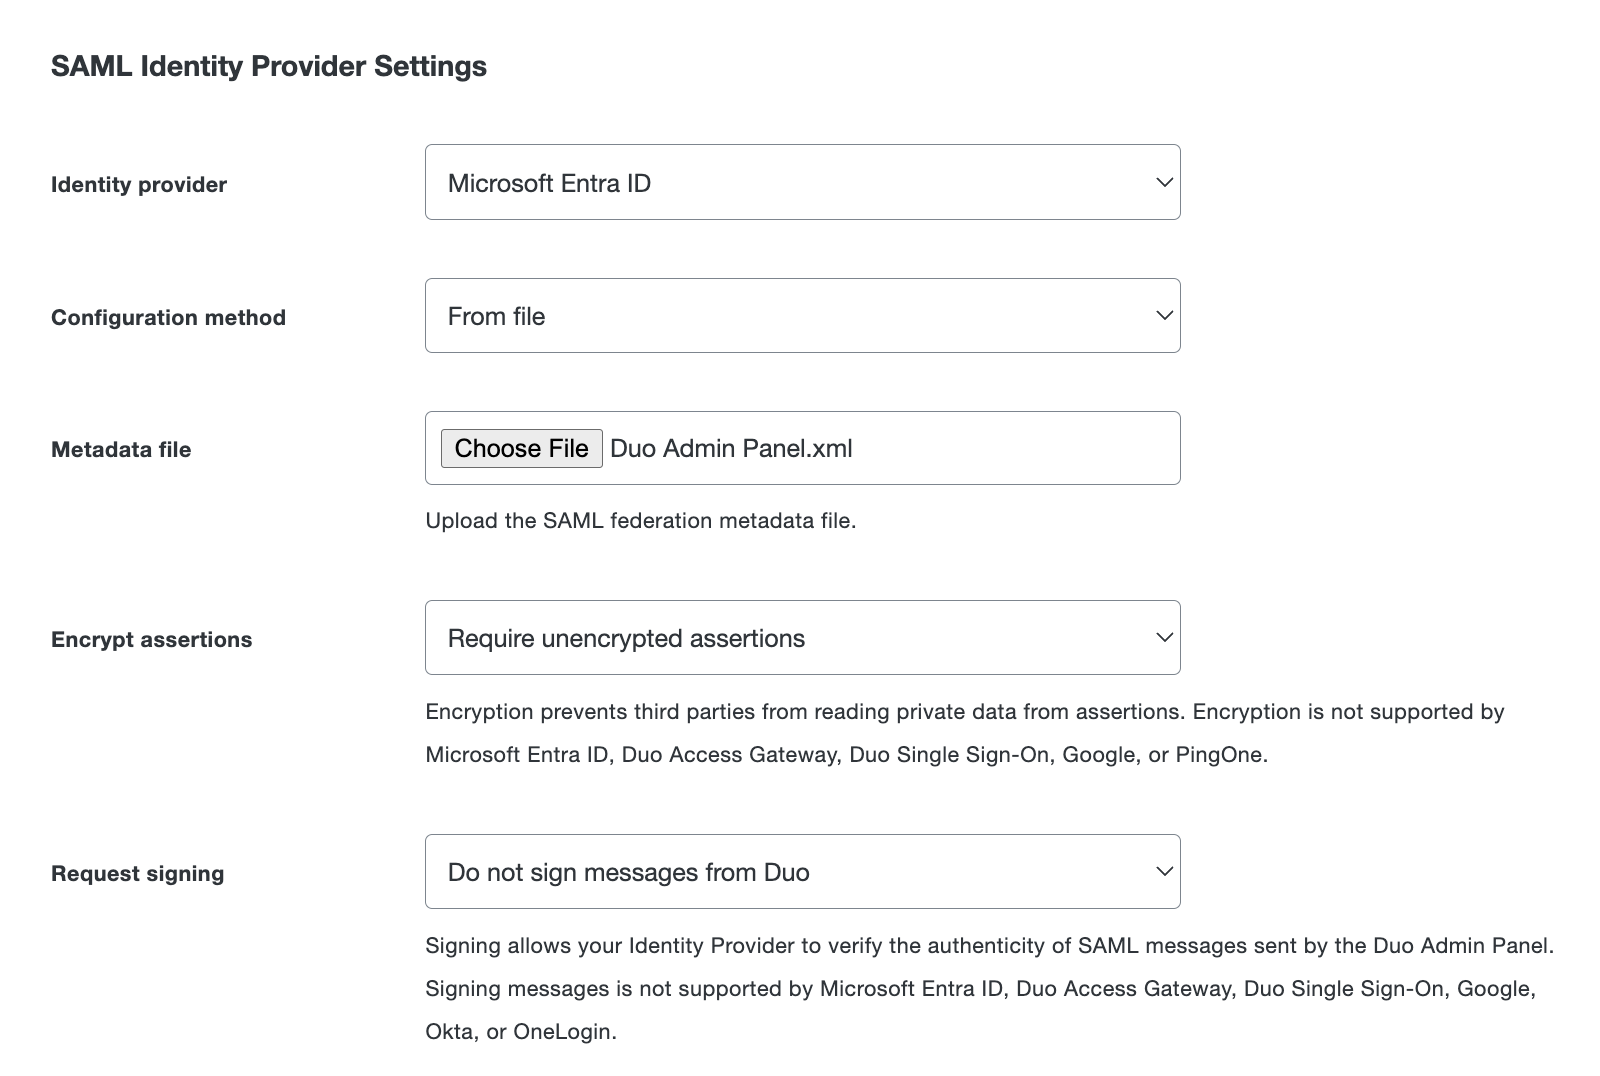The image size is (1600, 1076).
Task: Click the 'Signing allows your Identity Provider' help text
Action: click(990, 988)
